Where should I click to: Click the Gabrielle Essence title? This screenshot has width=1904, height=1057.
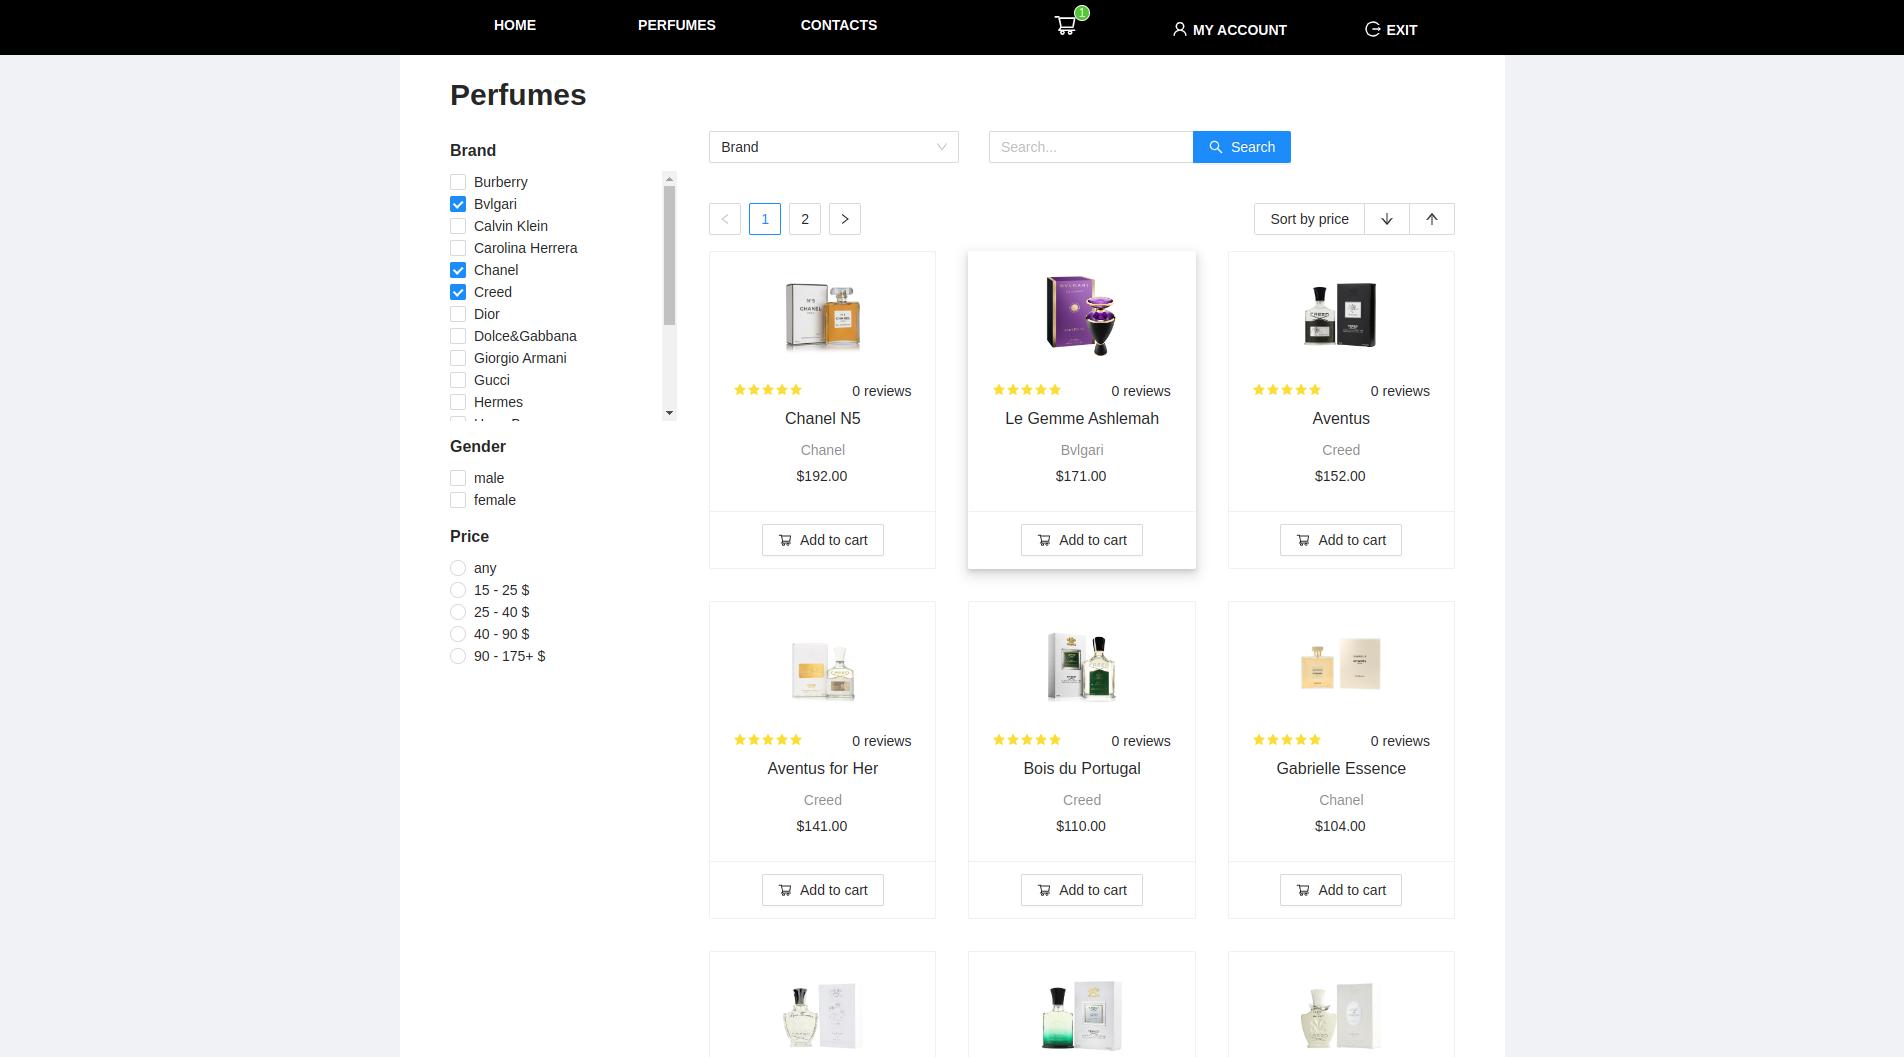point(1341,769)
